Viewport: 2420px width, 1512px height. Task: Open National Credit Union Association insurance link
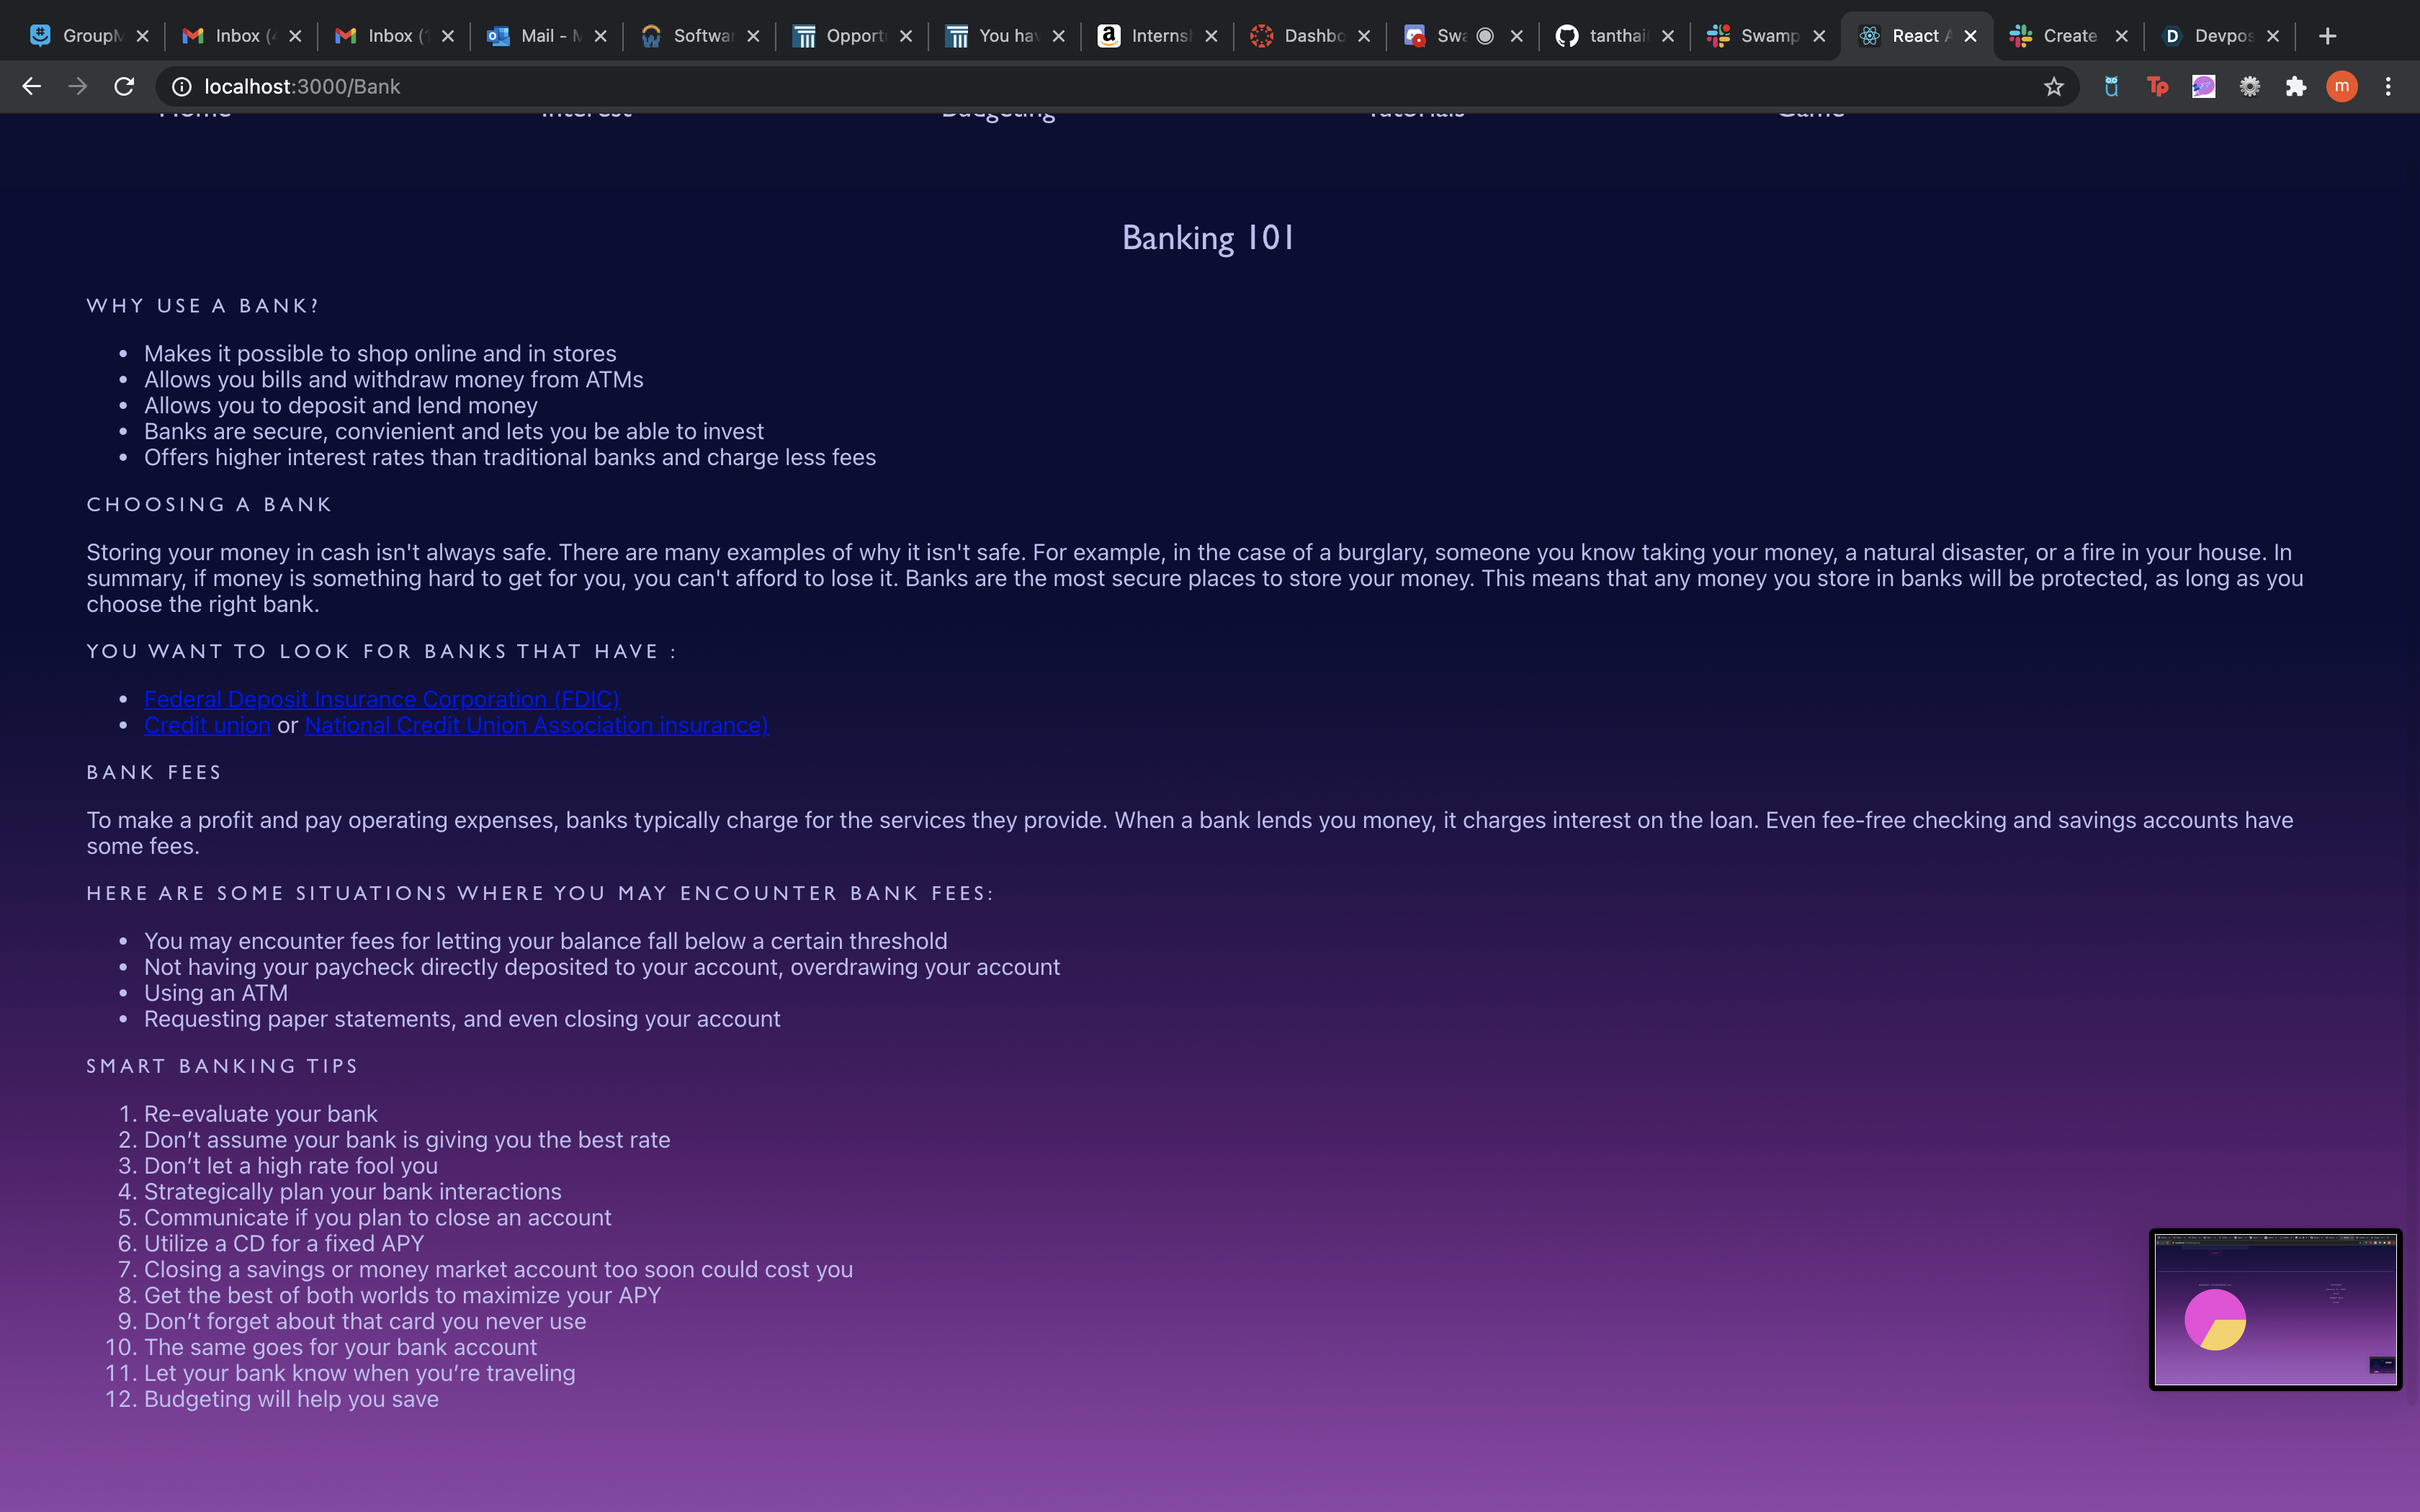pos(536,725)
